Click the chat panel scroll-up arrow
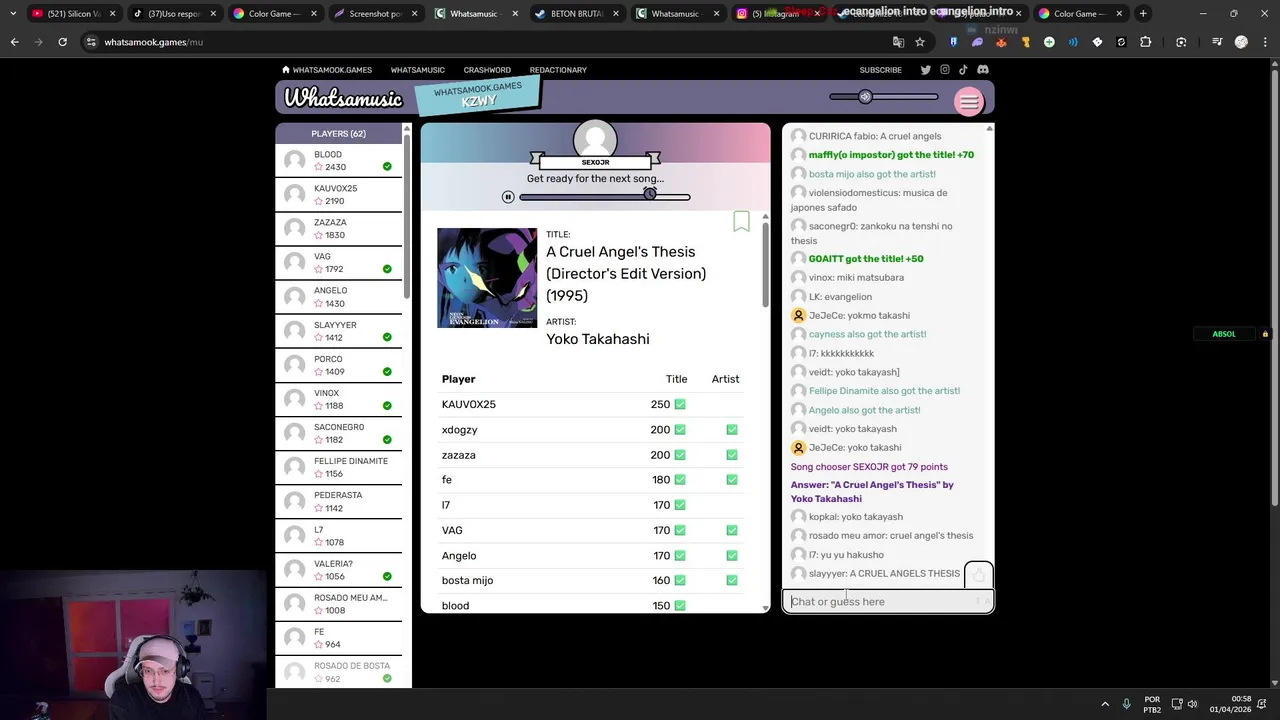Viewport: 1280px width, 720px height. click(x=989, y=128)
